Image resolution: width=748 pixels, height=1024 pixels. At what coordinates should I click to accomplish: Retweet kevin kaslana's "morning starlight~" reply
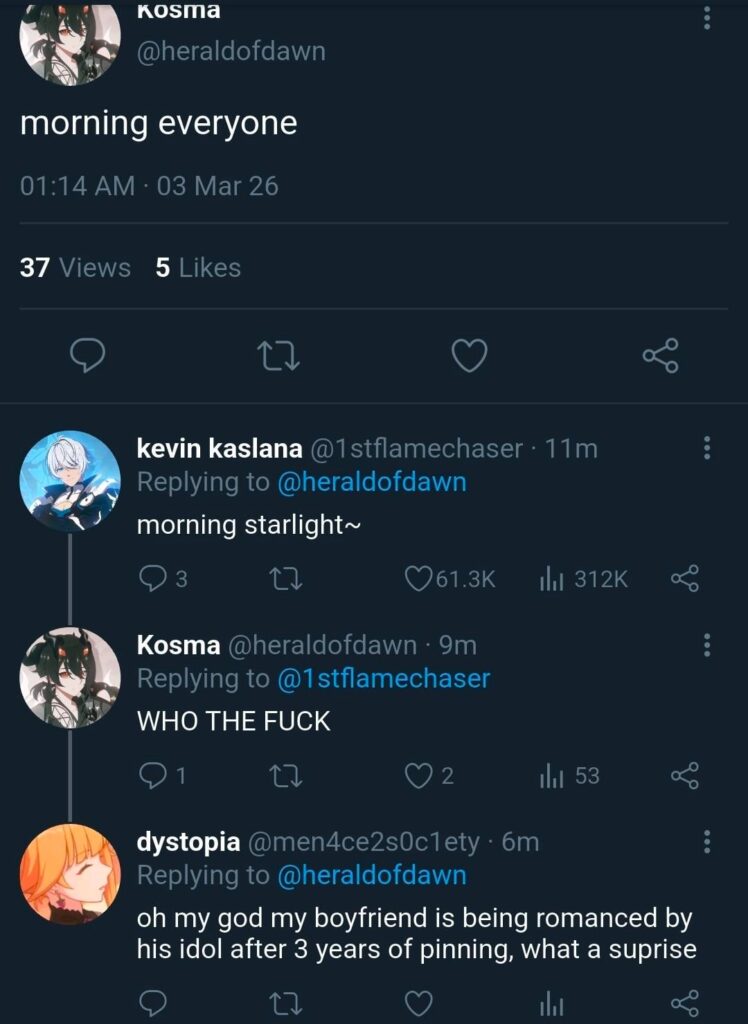click(287, 578)
